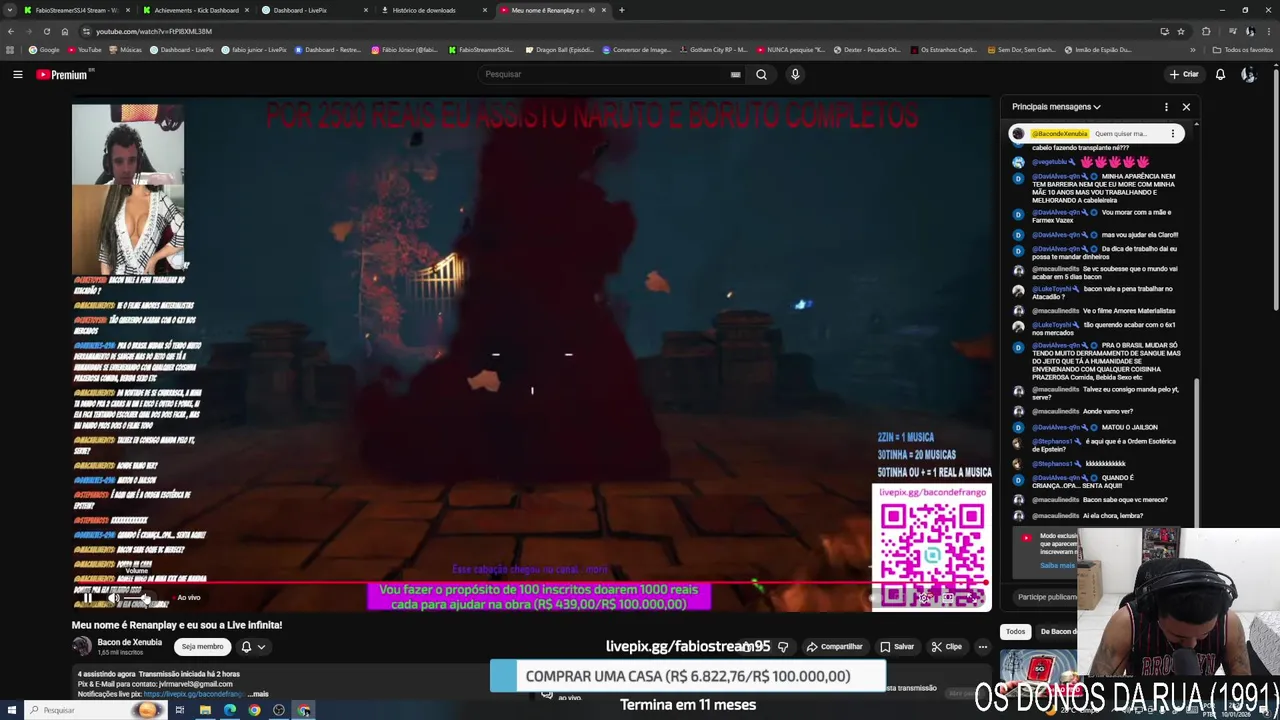The height and width of the screenshot is (720, 1280).
Task: Close the live chat panel
Action: [1186, 107]
